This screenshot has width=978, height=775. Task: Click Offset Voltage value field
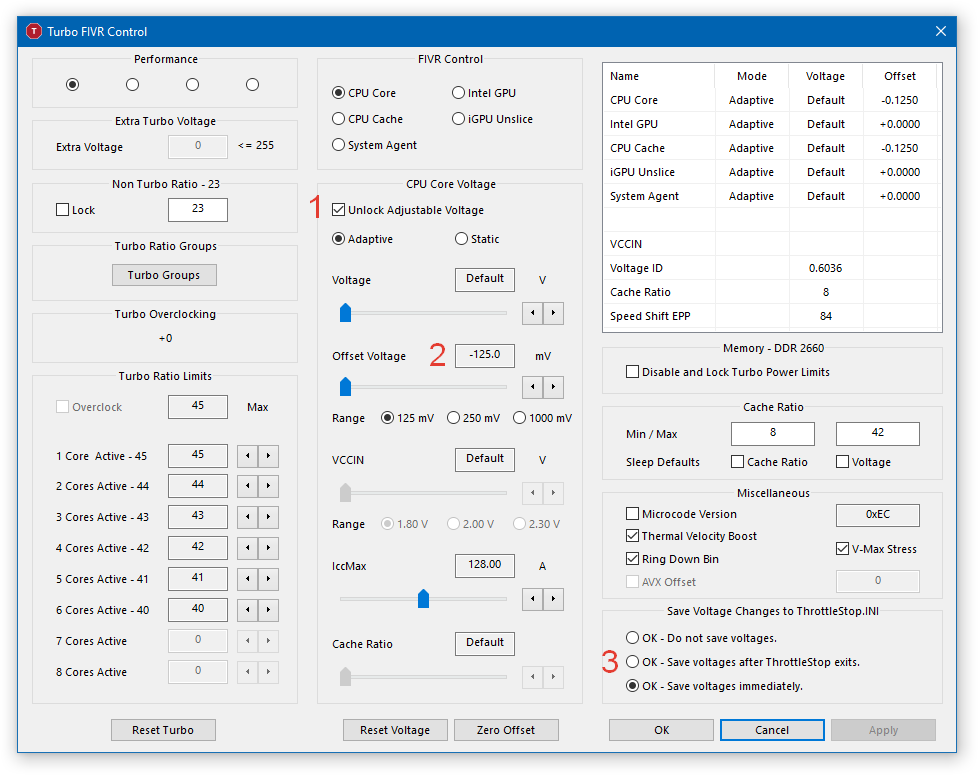(485, 355)
